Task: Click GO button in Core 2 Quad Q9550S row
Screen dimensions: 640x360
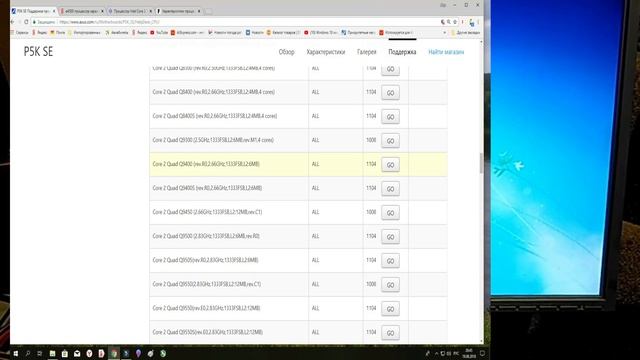Action: click(390, 333)
